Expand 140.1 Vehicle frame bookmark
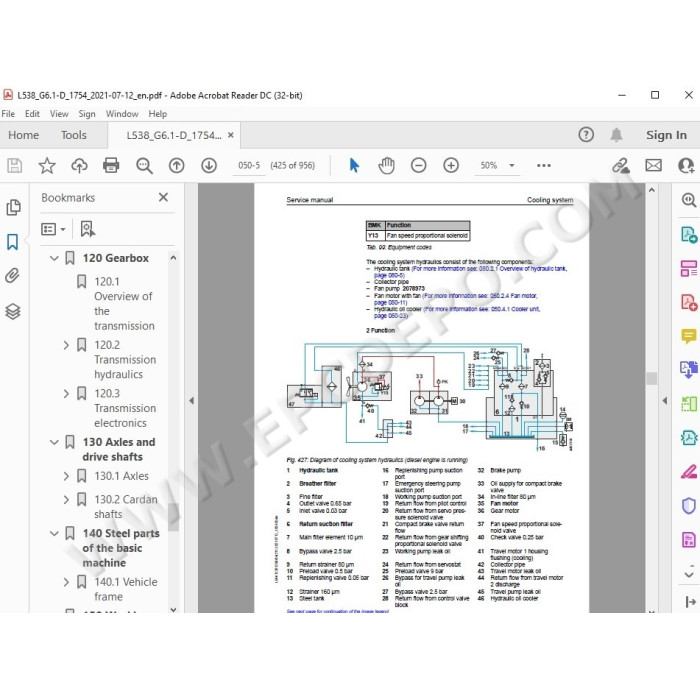The height and width of the screenshot is (700, 700). point(66,582)
